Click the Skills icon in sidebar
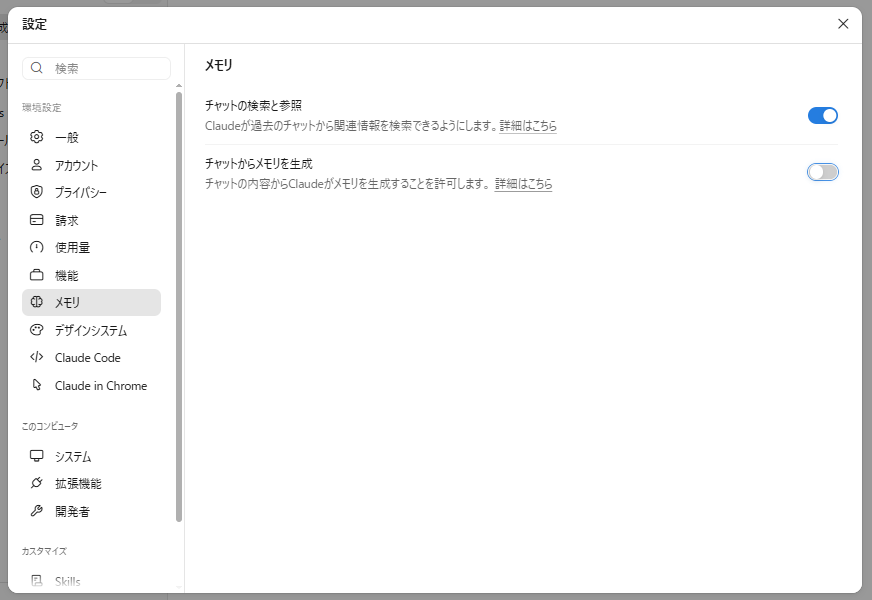This screenshot has height=600, width=872. [x=37, y=581]
